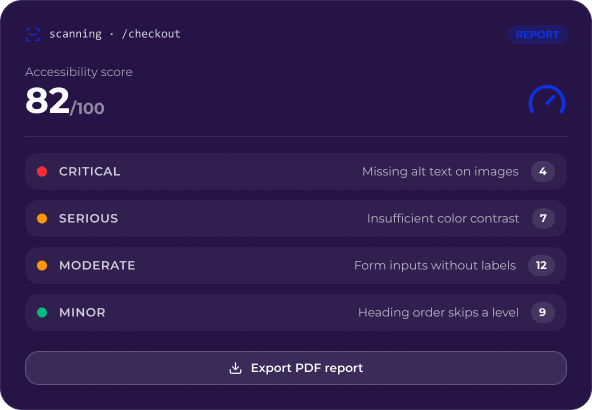Screen dimensions: 592x410
Task: Click the orange Moderate severity dot
Action: [42, 265]
